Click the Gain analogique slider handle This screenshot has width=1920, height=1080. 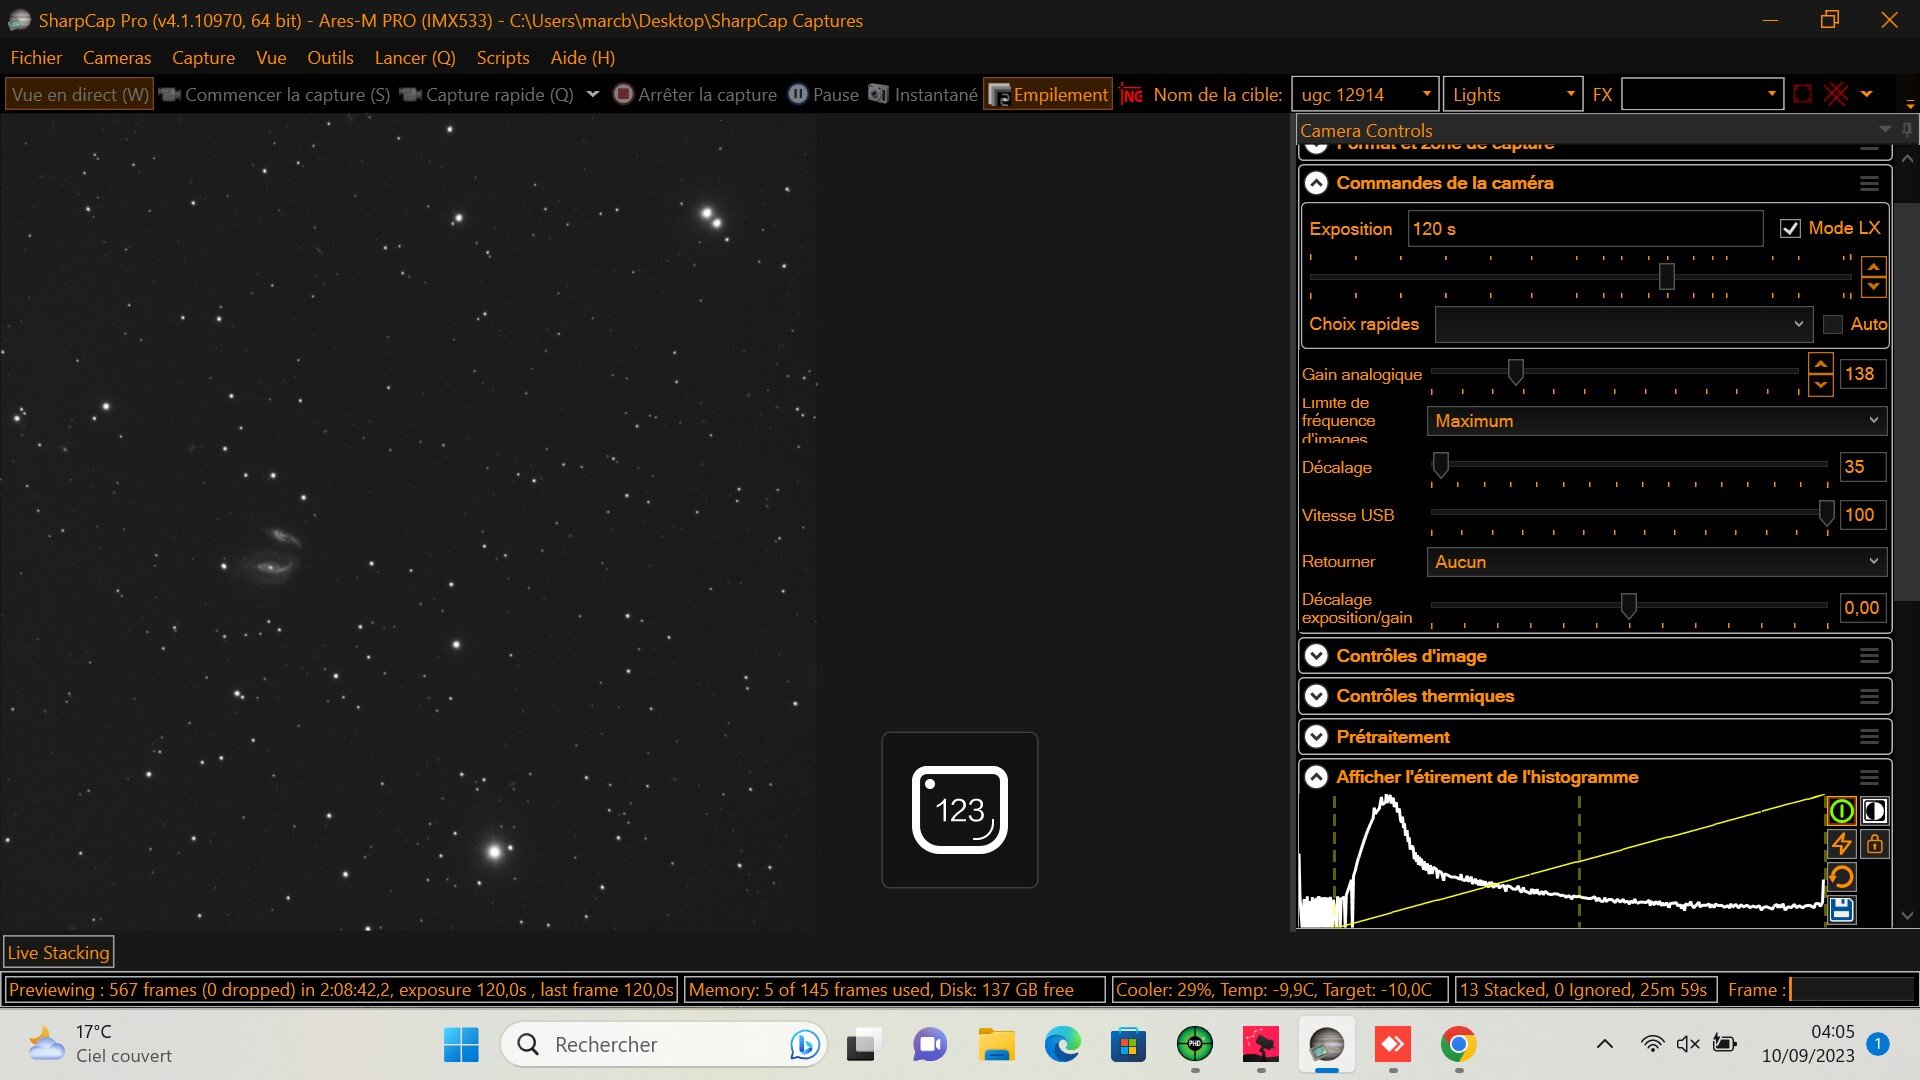point(1516,372)
